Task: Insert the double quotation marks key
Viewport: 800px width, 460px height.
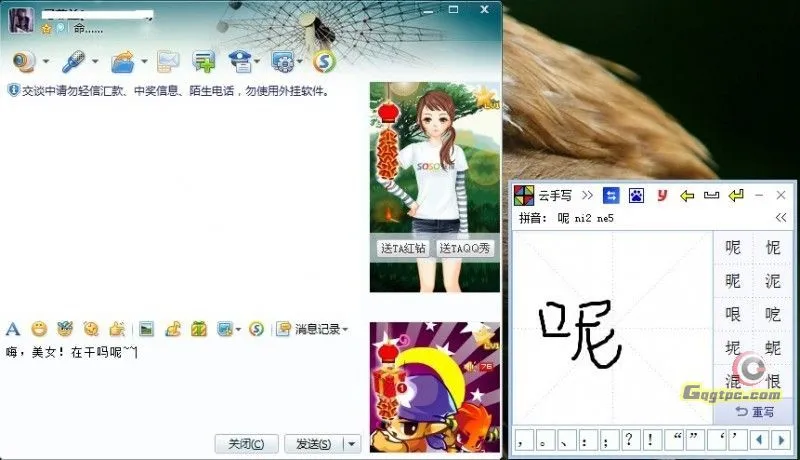Action: 685,440
